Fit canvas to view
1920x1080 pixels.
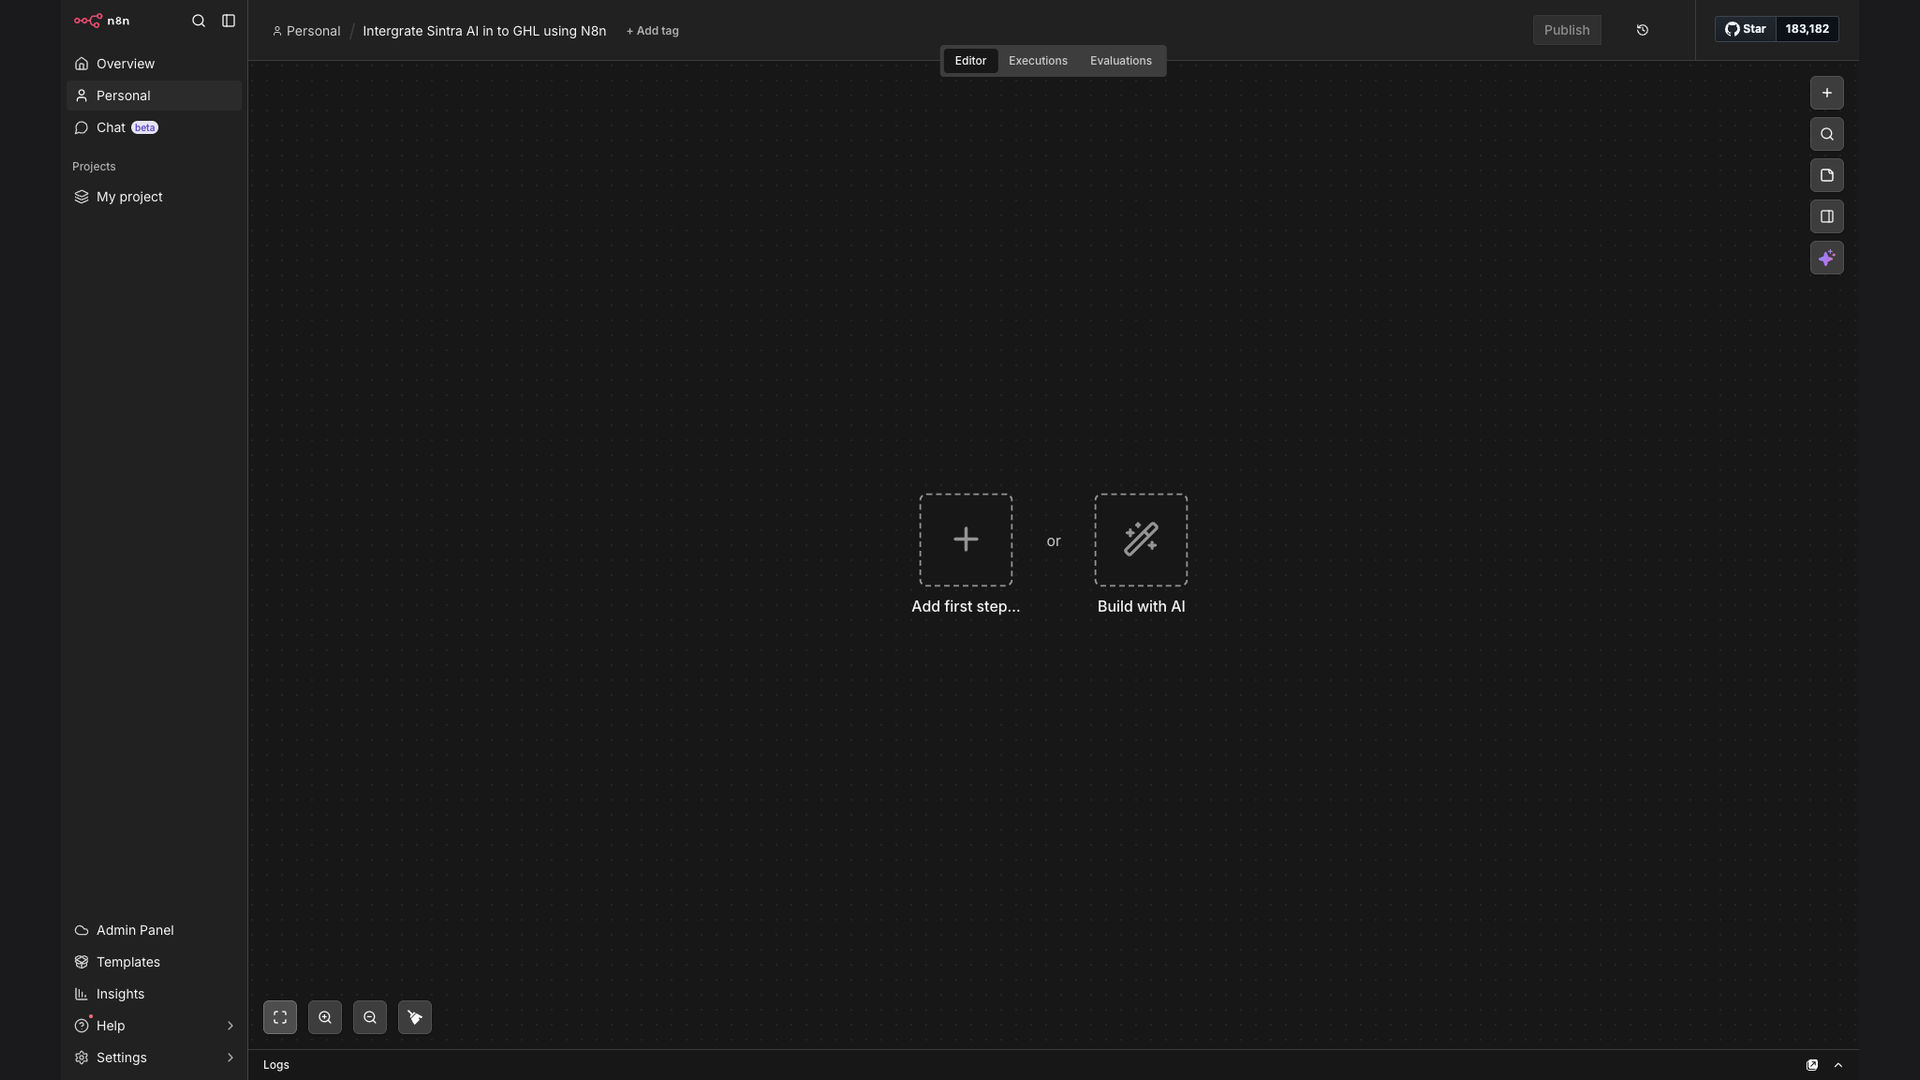click(280, 1018)
